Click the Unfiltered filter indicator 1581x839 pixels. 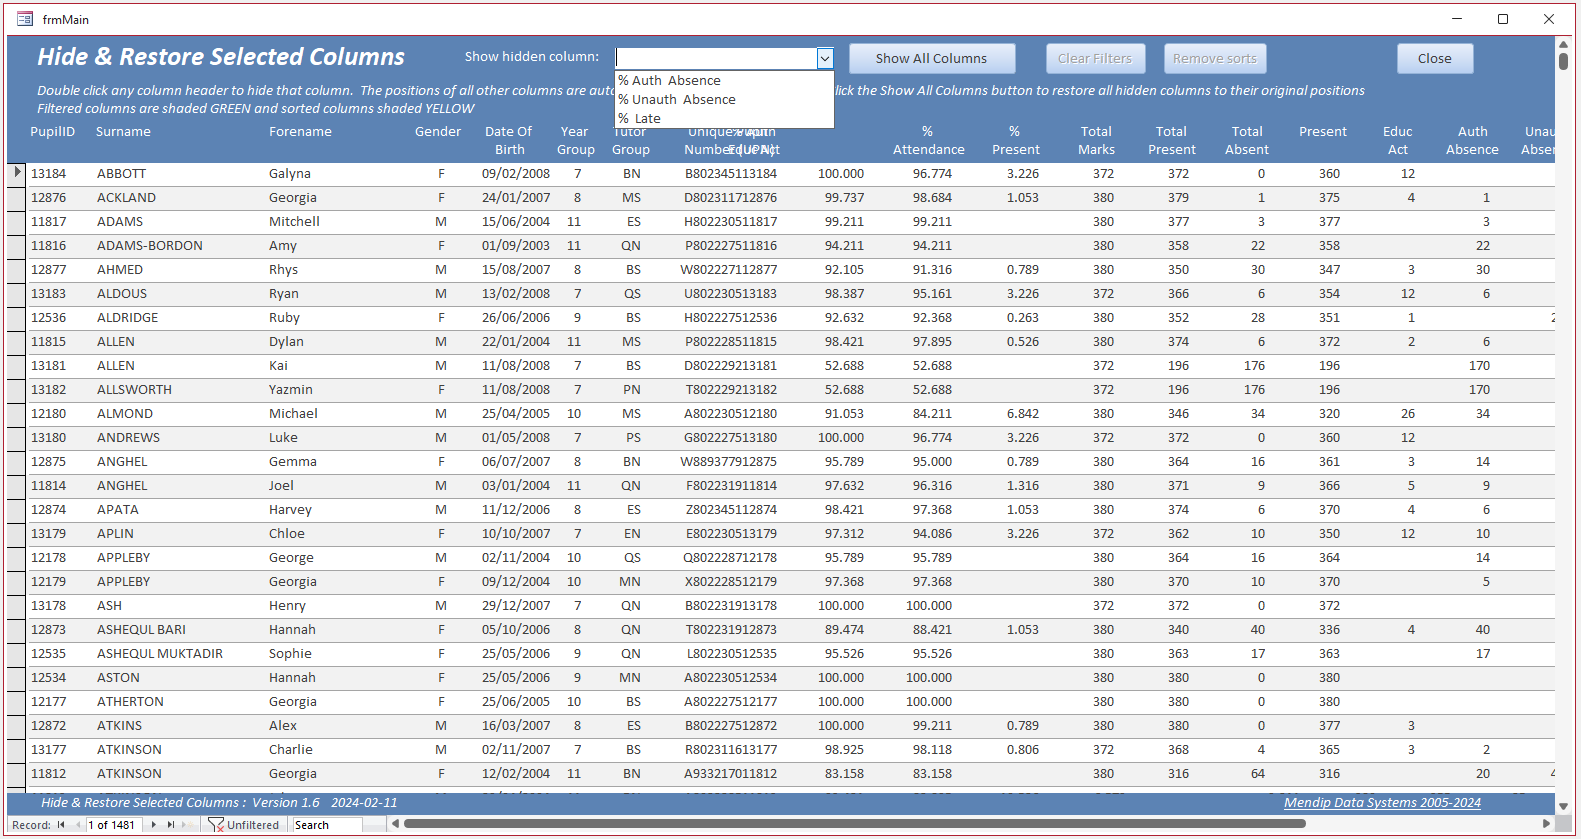[244, 825]
